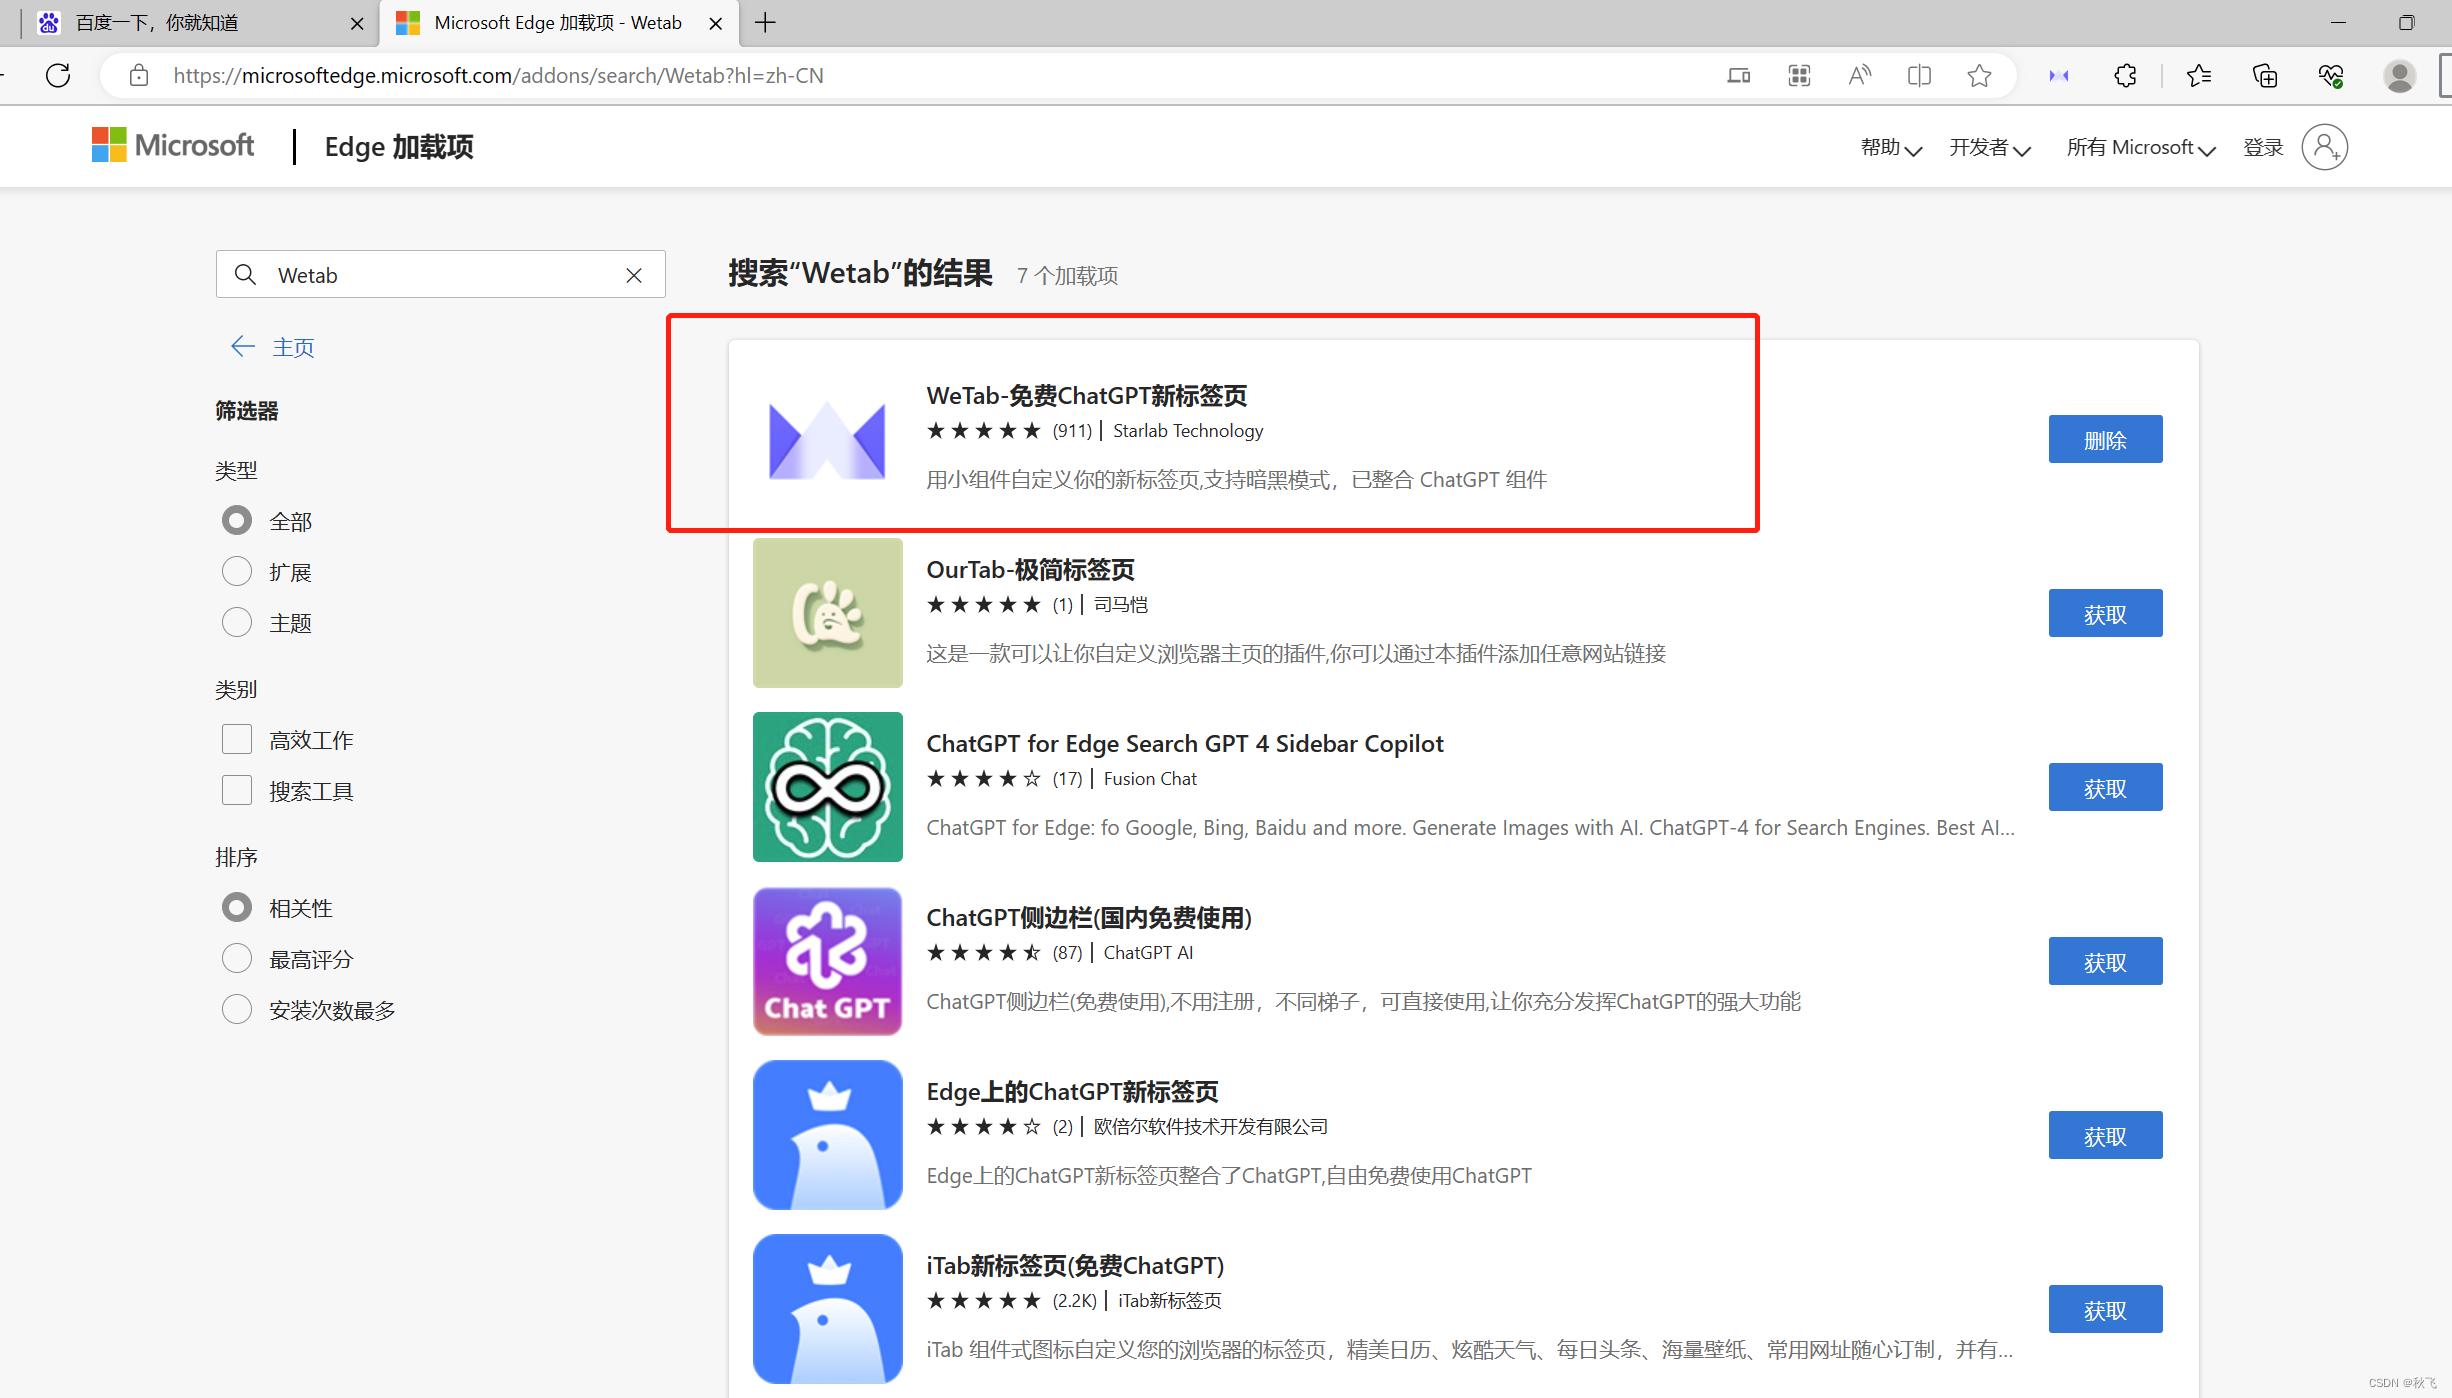Click the 登录 sign-in link
Screen dimensions: 2452x1398
[2263, 148]
